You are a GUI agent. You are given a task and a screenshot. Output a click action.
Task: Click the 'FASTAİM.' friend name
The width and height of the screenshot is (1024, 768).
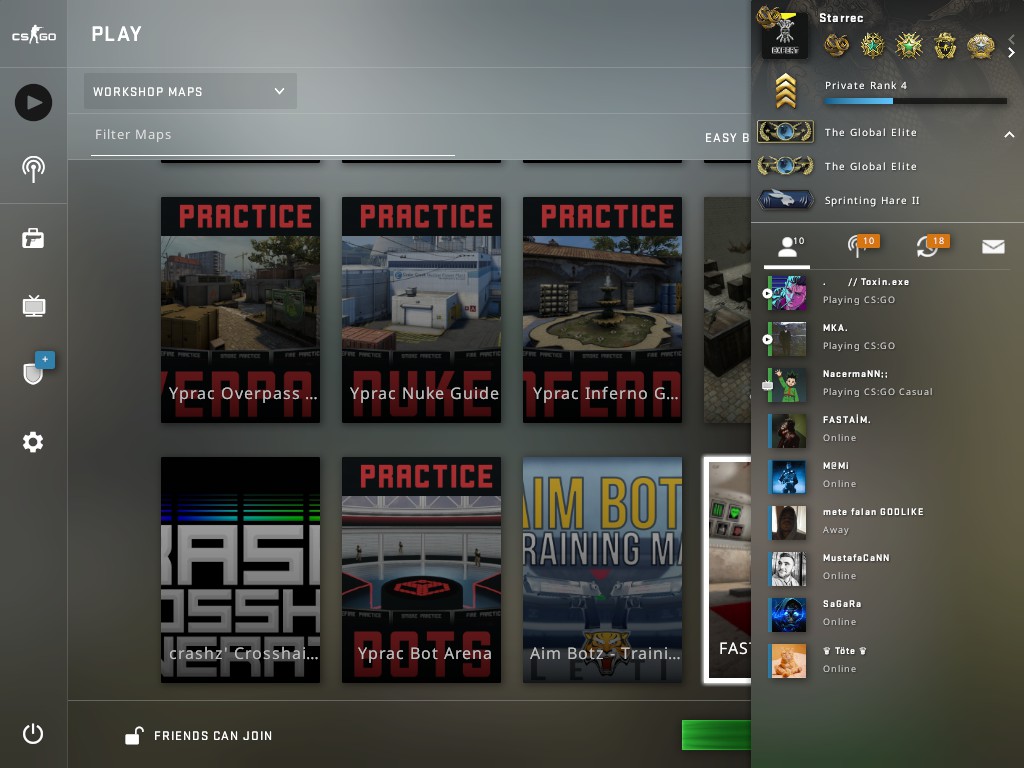tap(846, 420)
